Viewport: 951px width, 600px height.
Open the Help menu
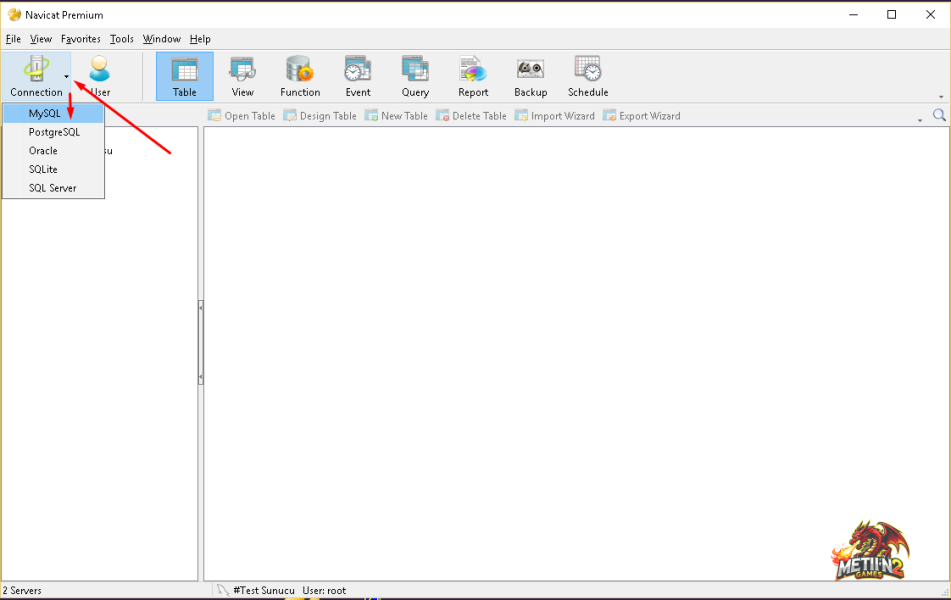click(200, 39)
